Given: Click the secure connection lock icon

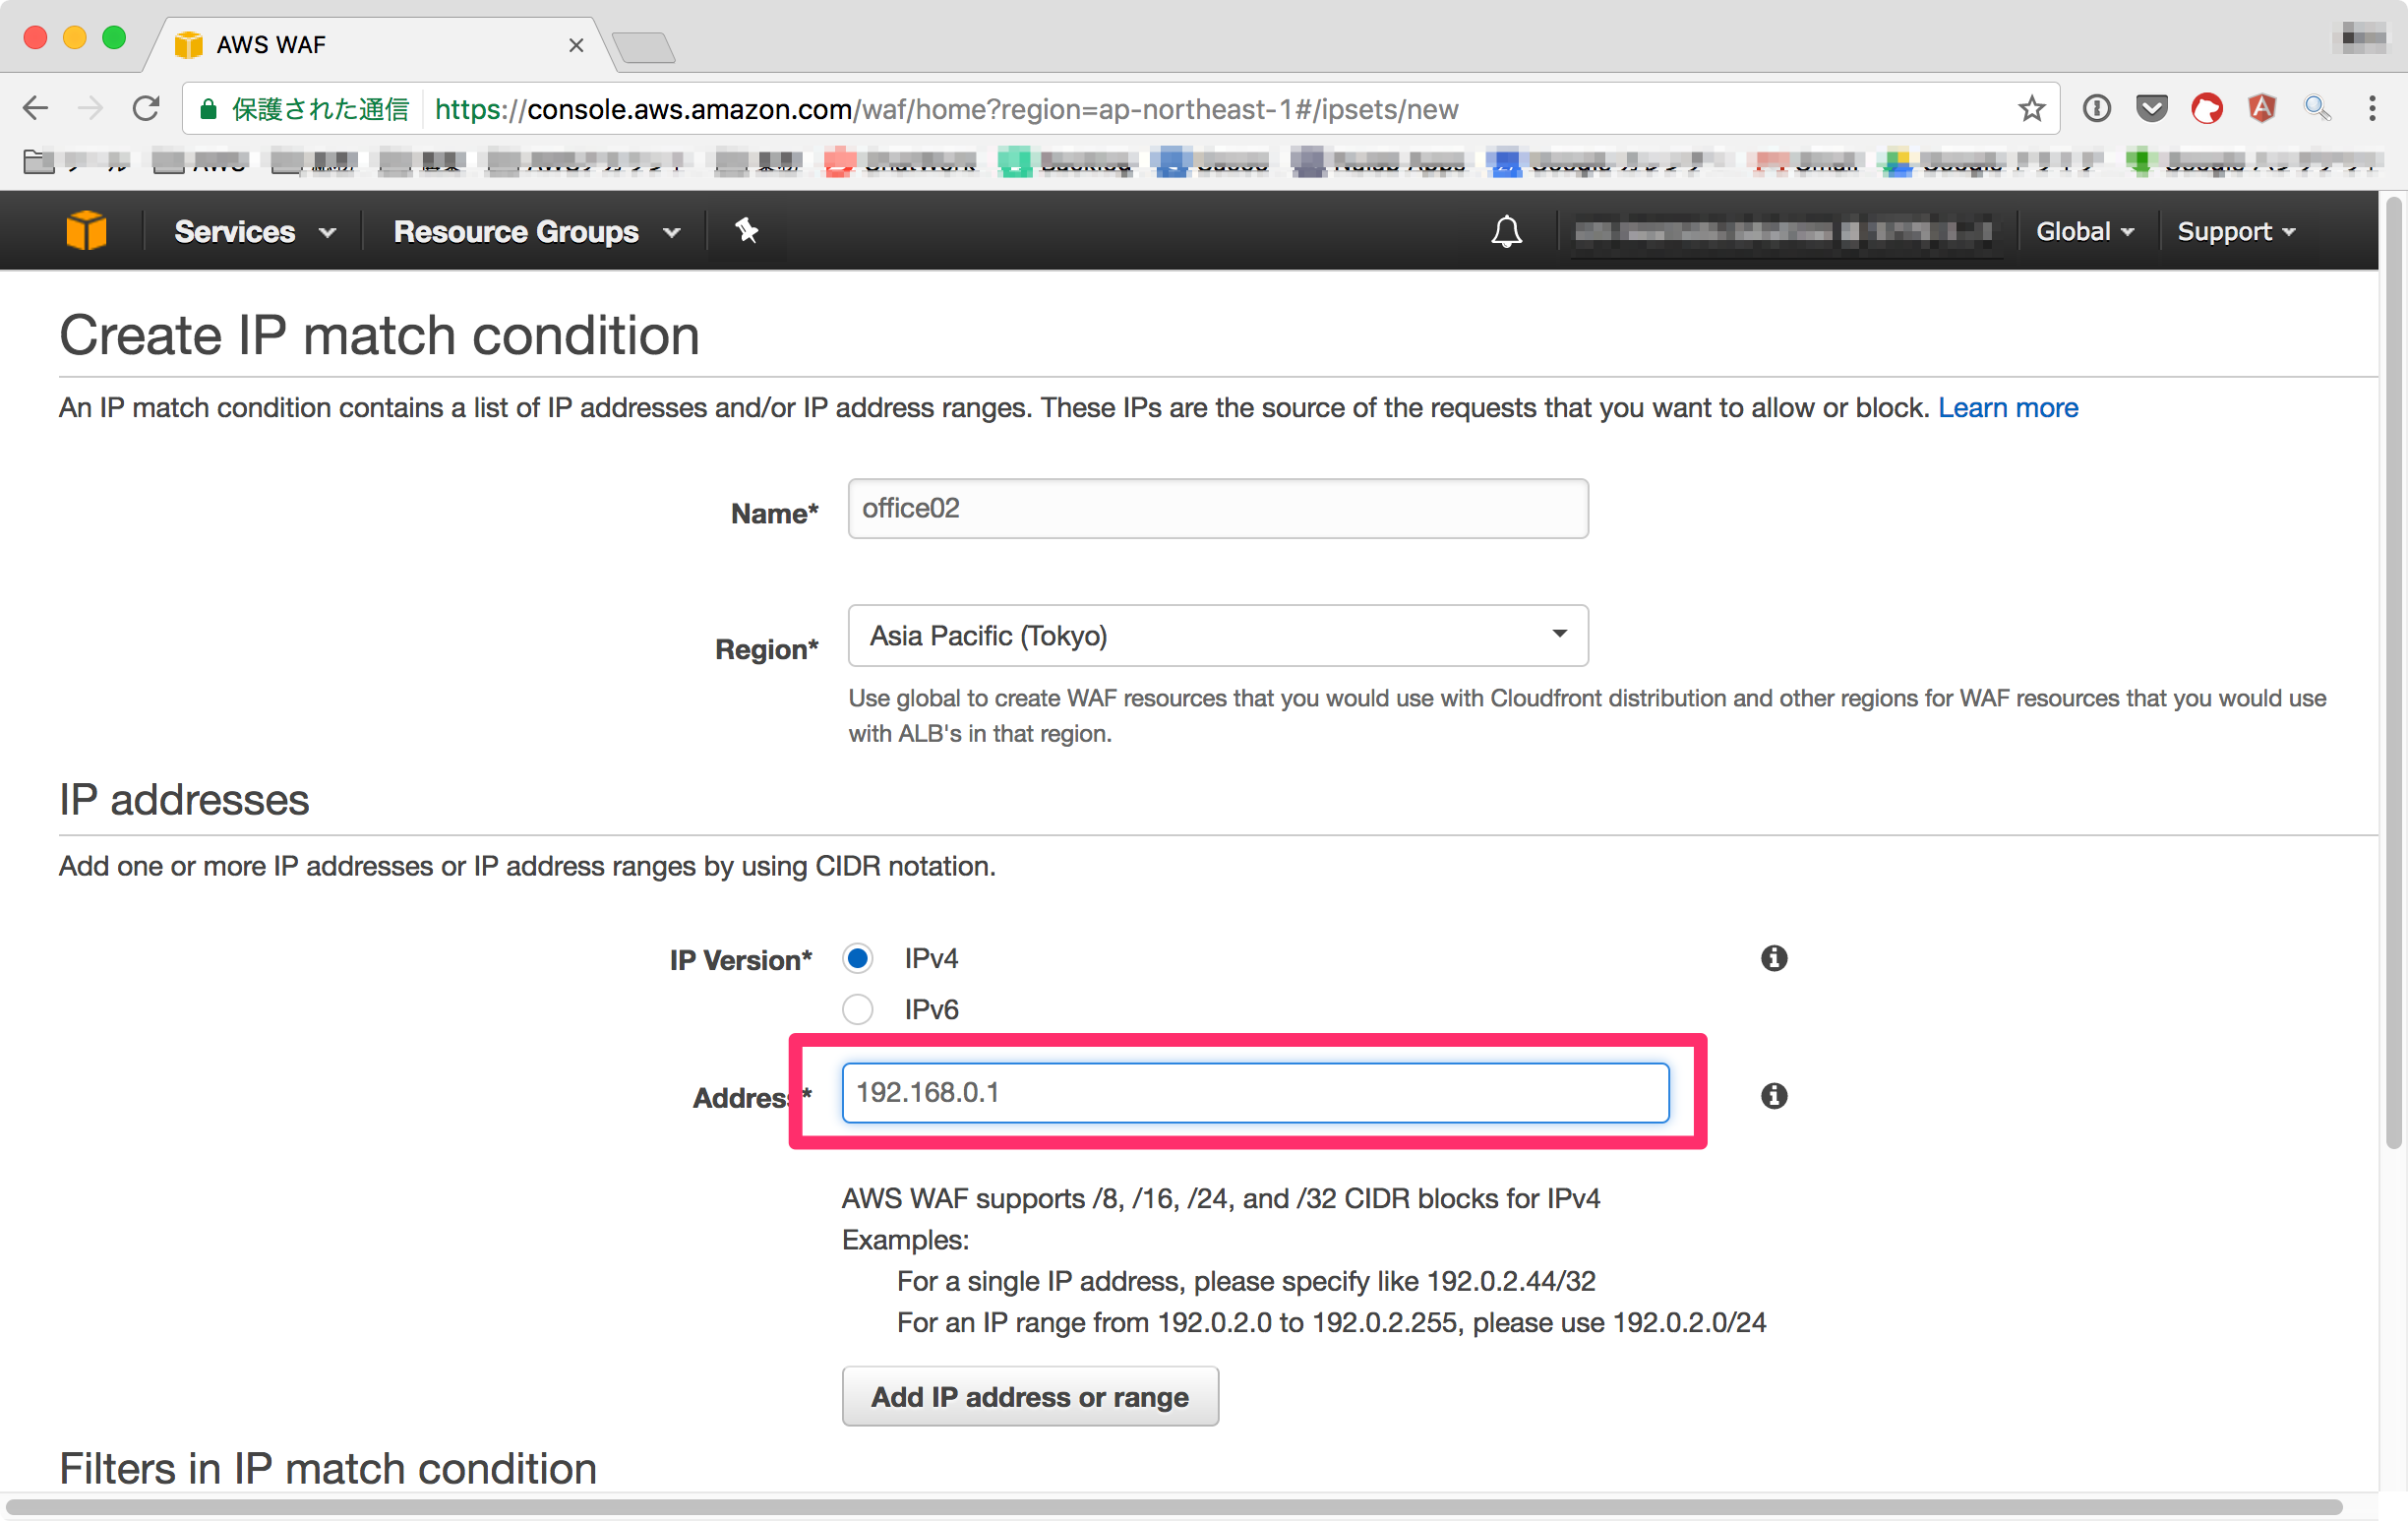Looking at the screenshot, I should [209, 108].
